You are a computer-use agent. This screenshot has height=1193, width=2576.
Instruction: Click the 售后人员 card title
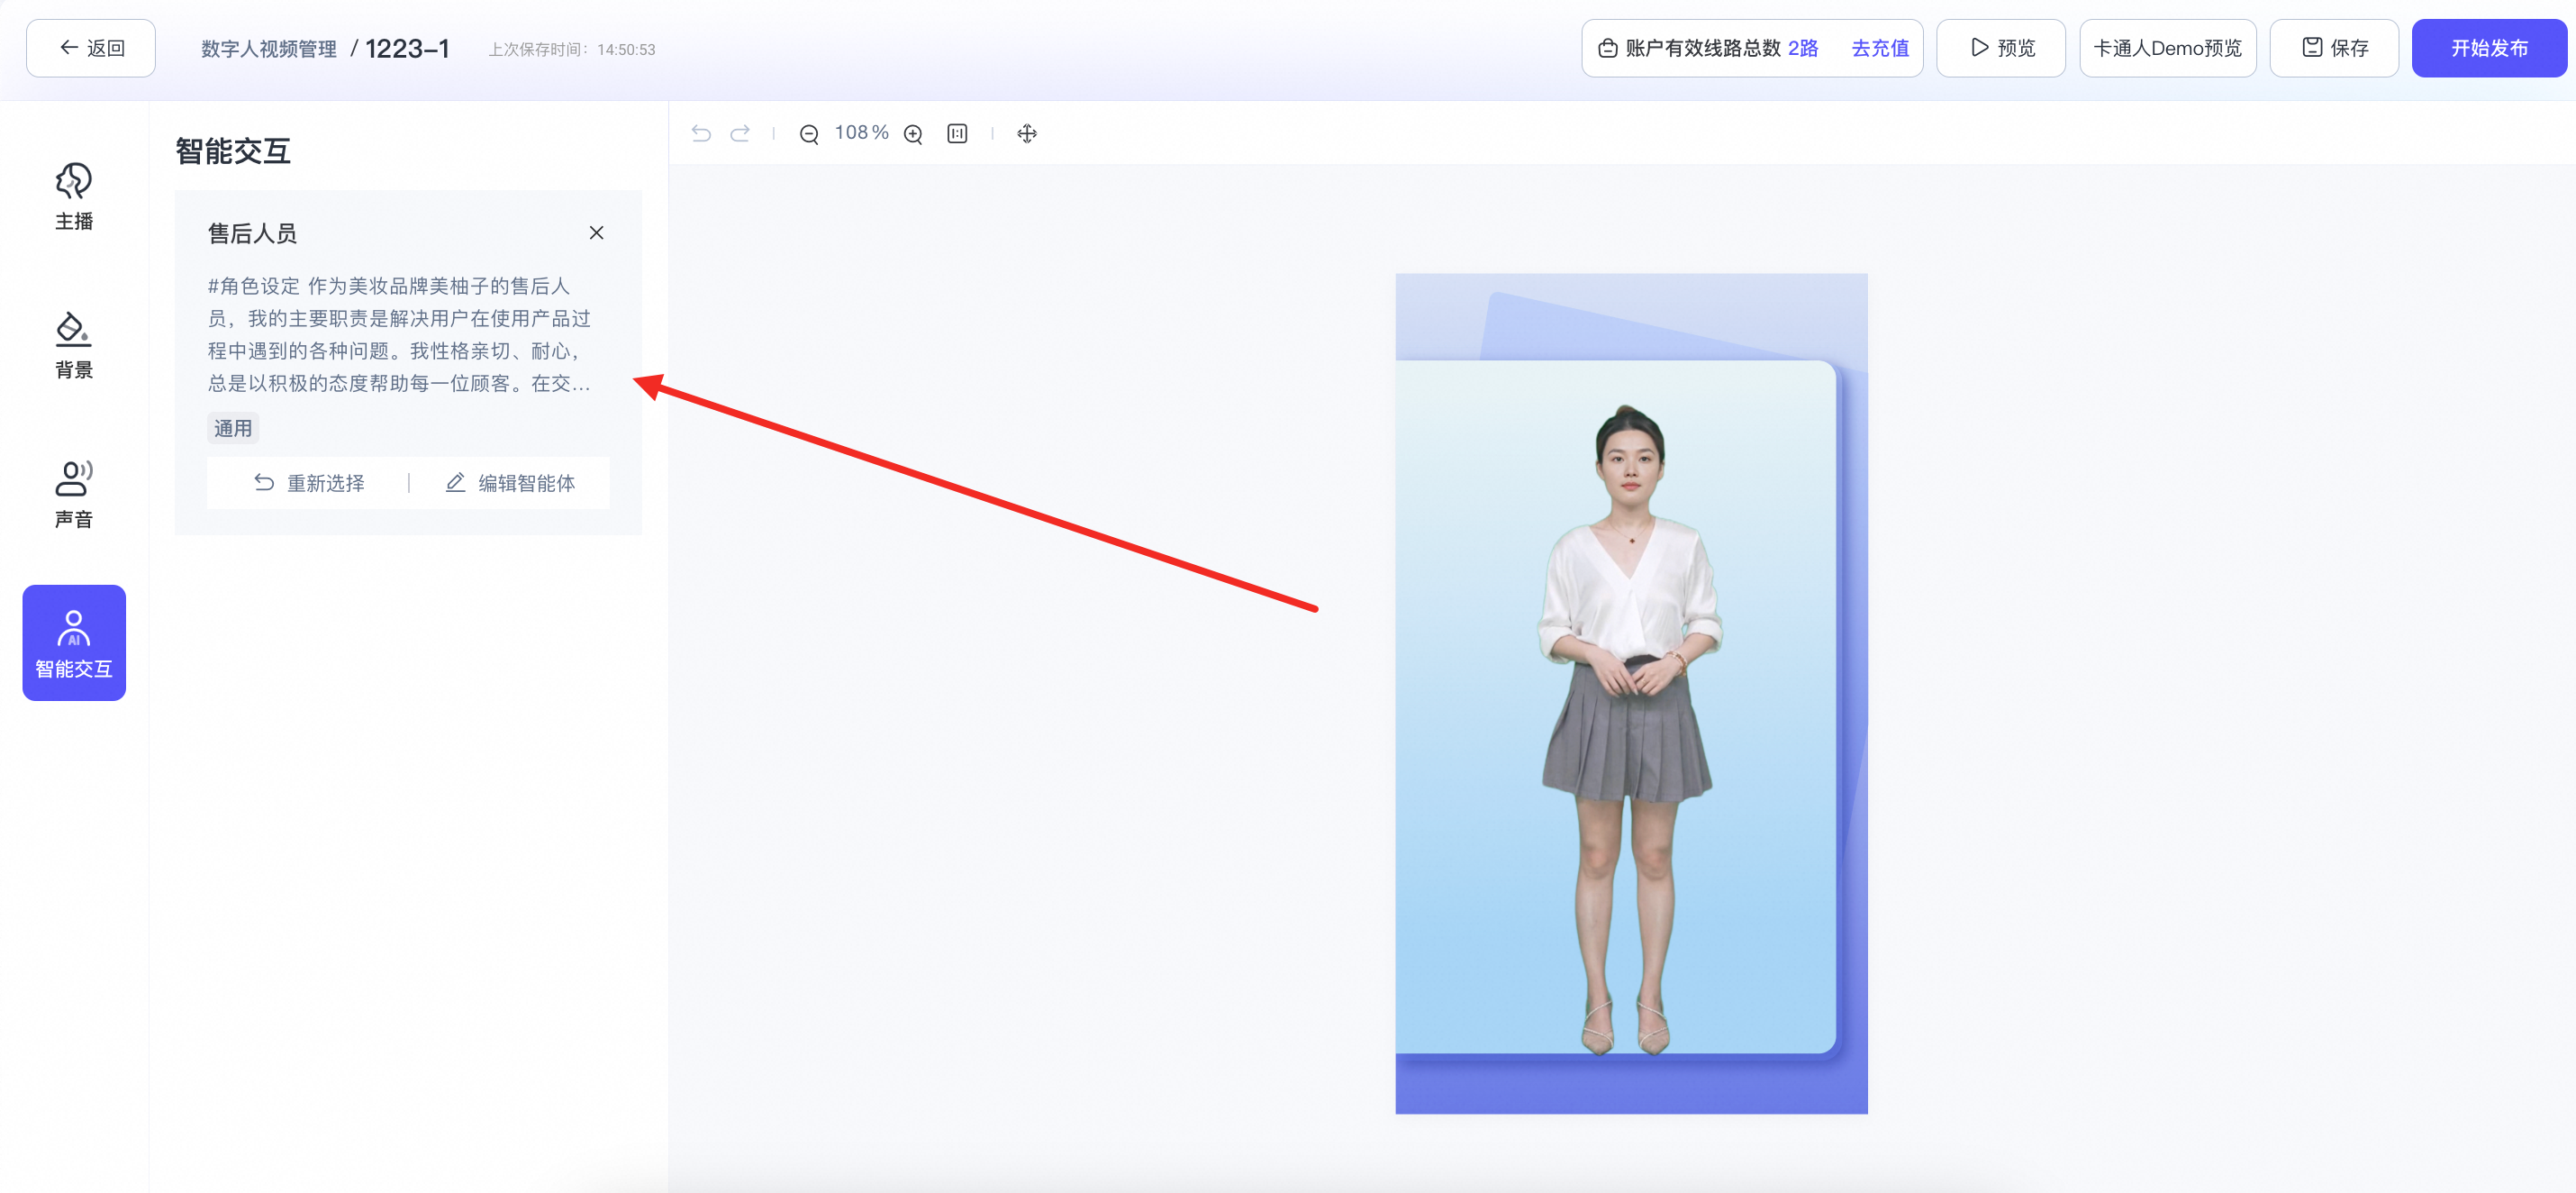[x=252, y=234]
